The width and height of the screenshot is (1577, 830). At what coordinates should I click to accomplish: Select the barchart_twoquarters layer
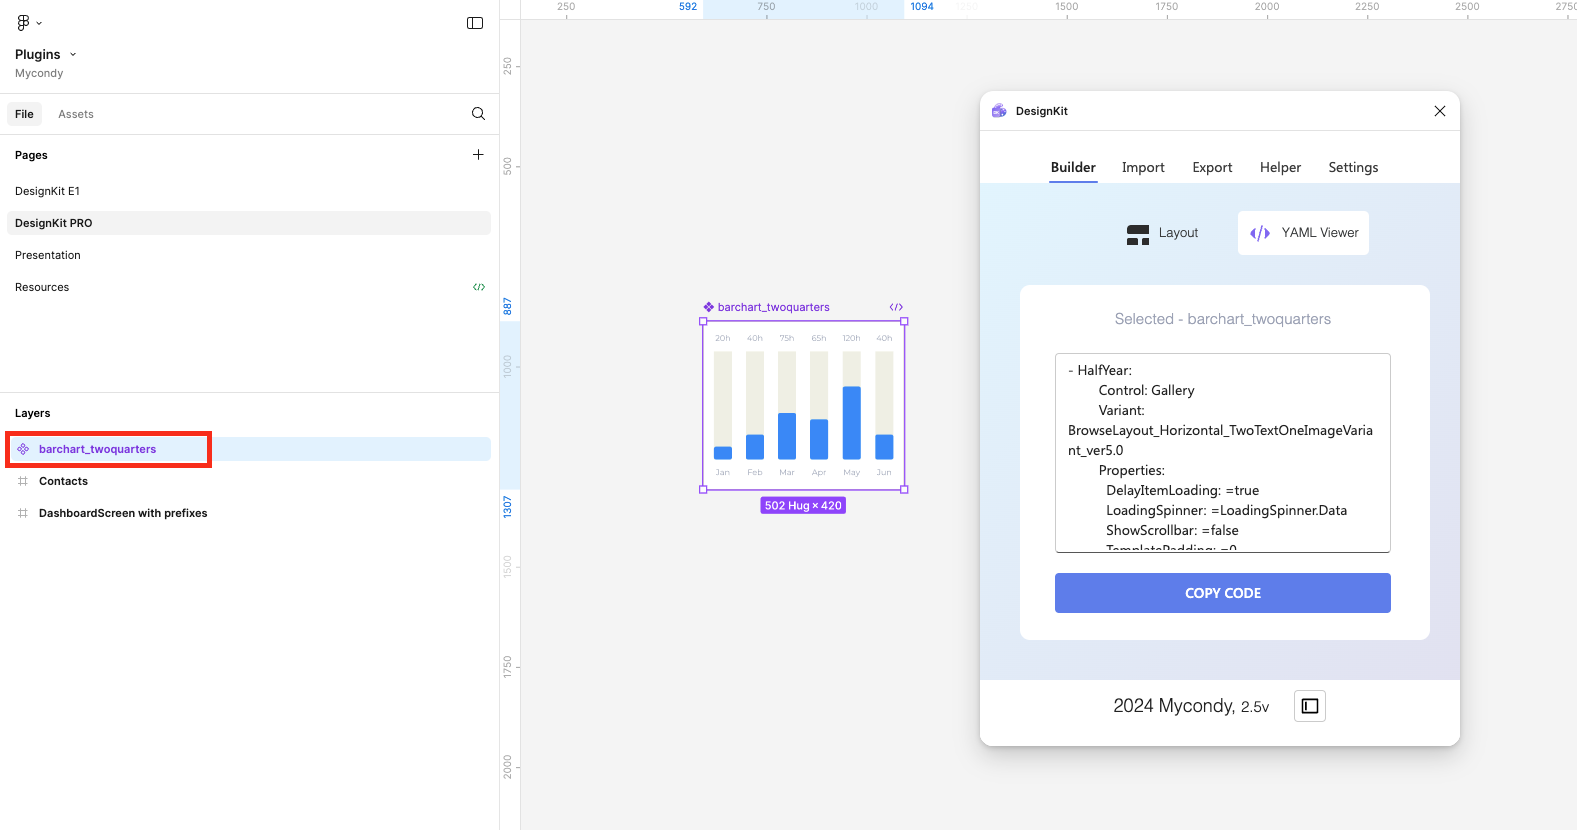[249, 449]
